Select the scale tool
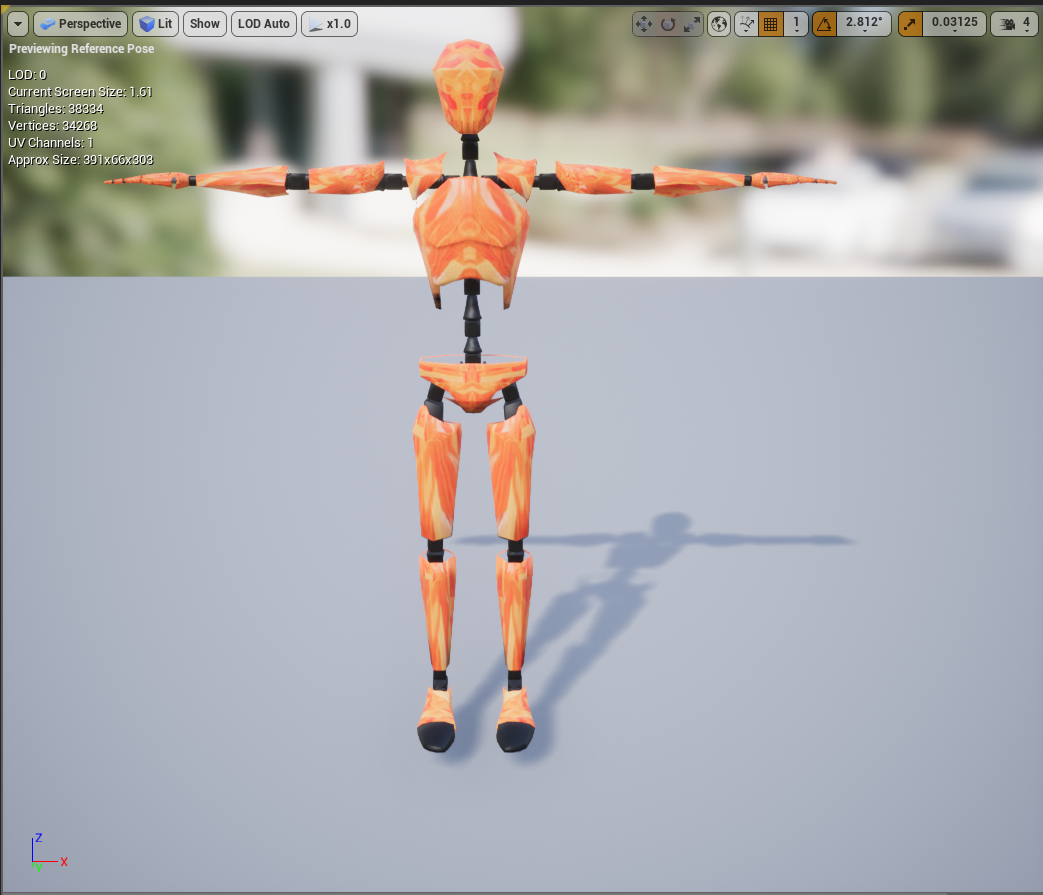The image size is (1043, 895). click(692, 25)
